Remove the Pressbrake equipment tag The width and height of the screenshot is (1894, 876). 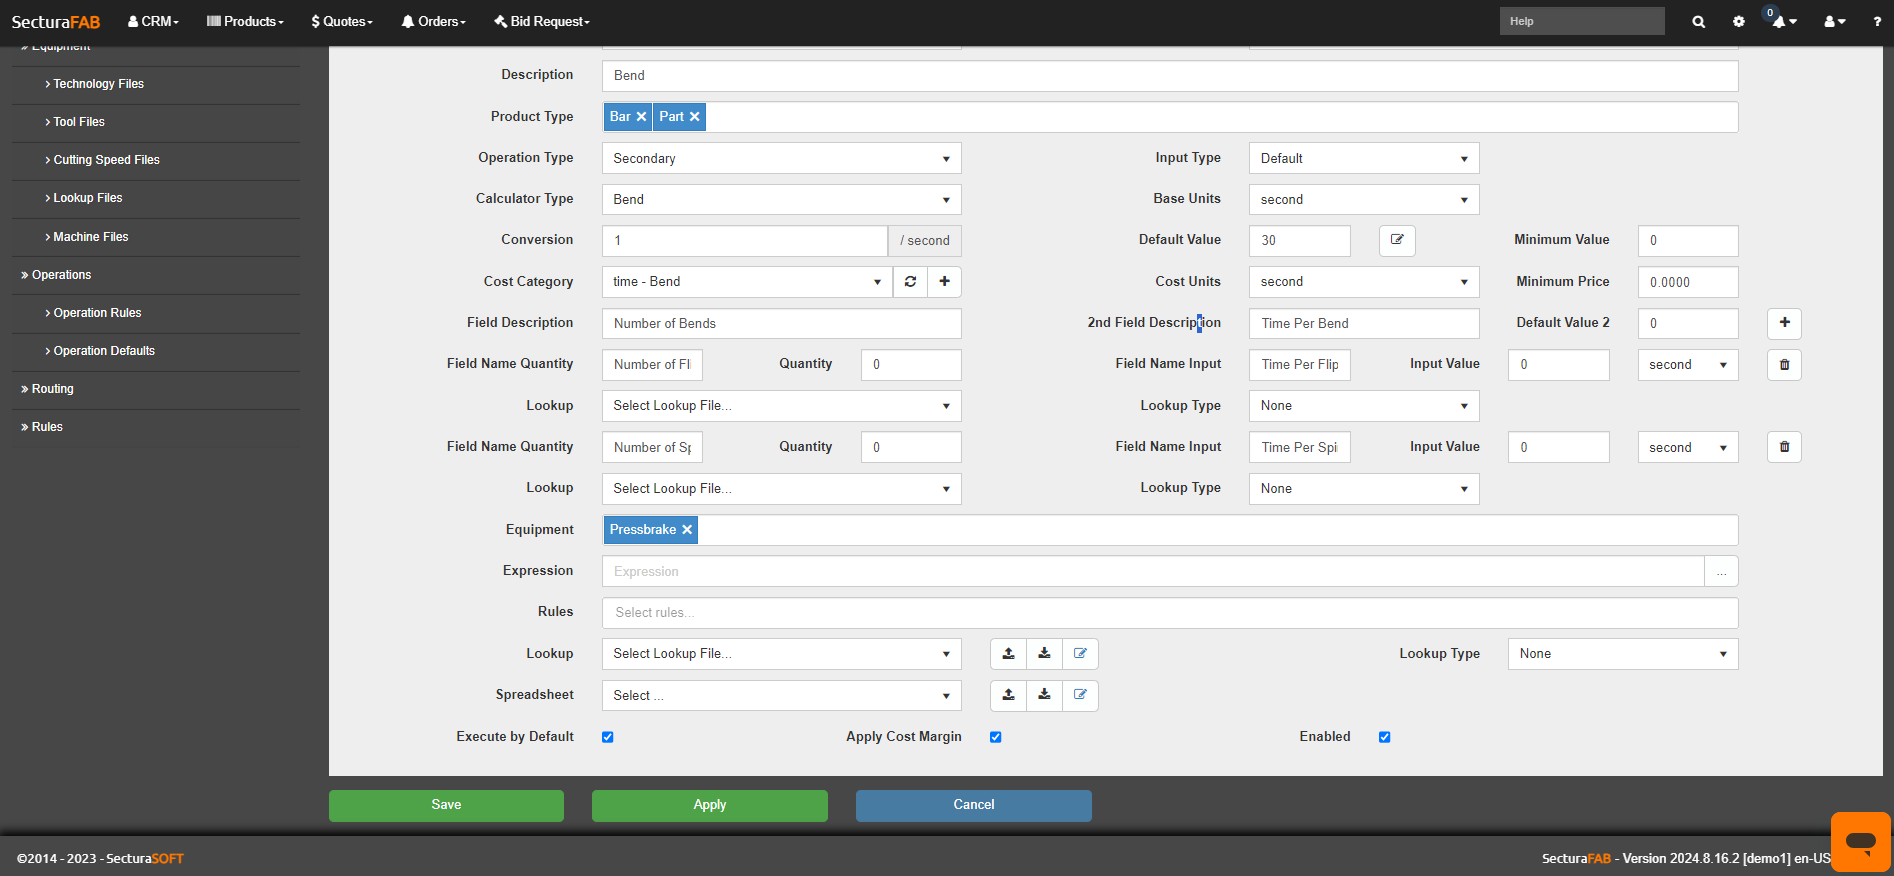point(687,530)
